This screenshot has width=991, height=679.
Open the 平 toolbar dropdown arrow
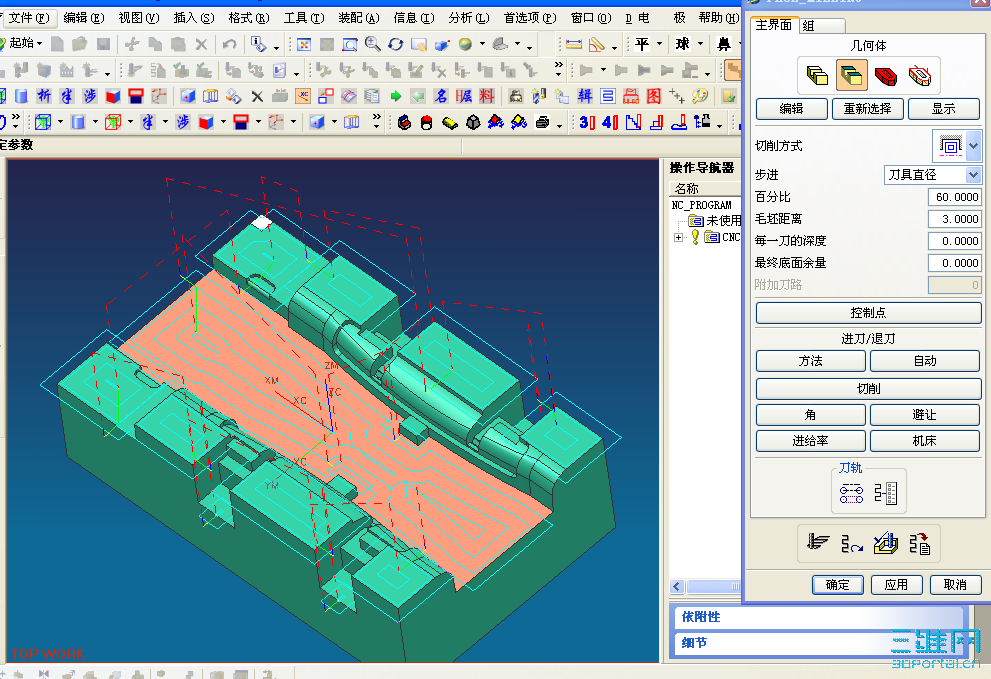pos(659,44)
